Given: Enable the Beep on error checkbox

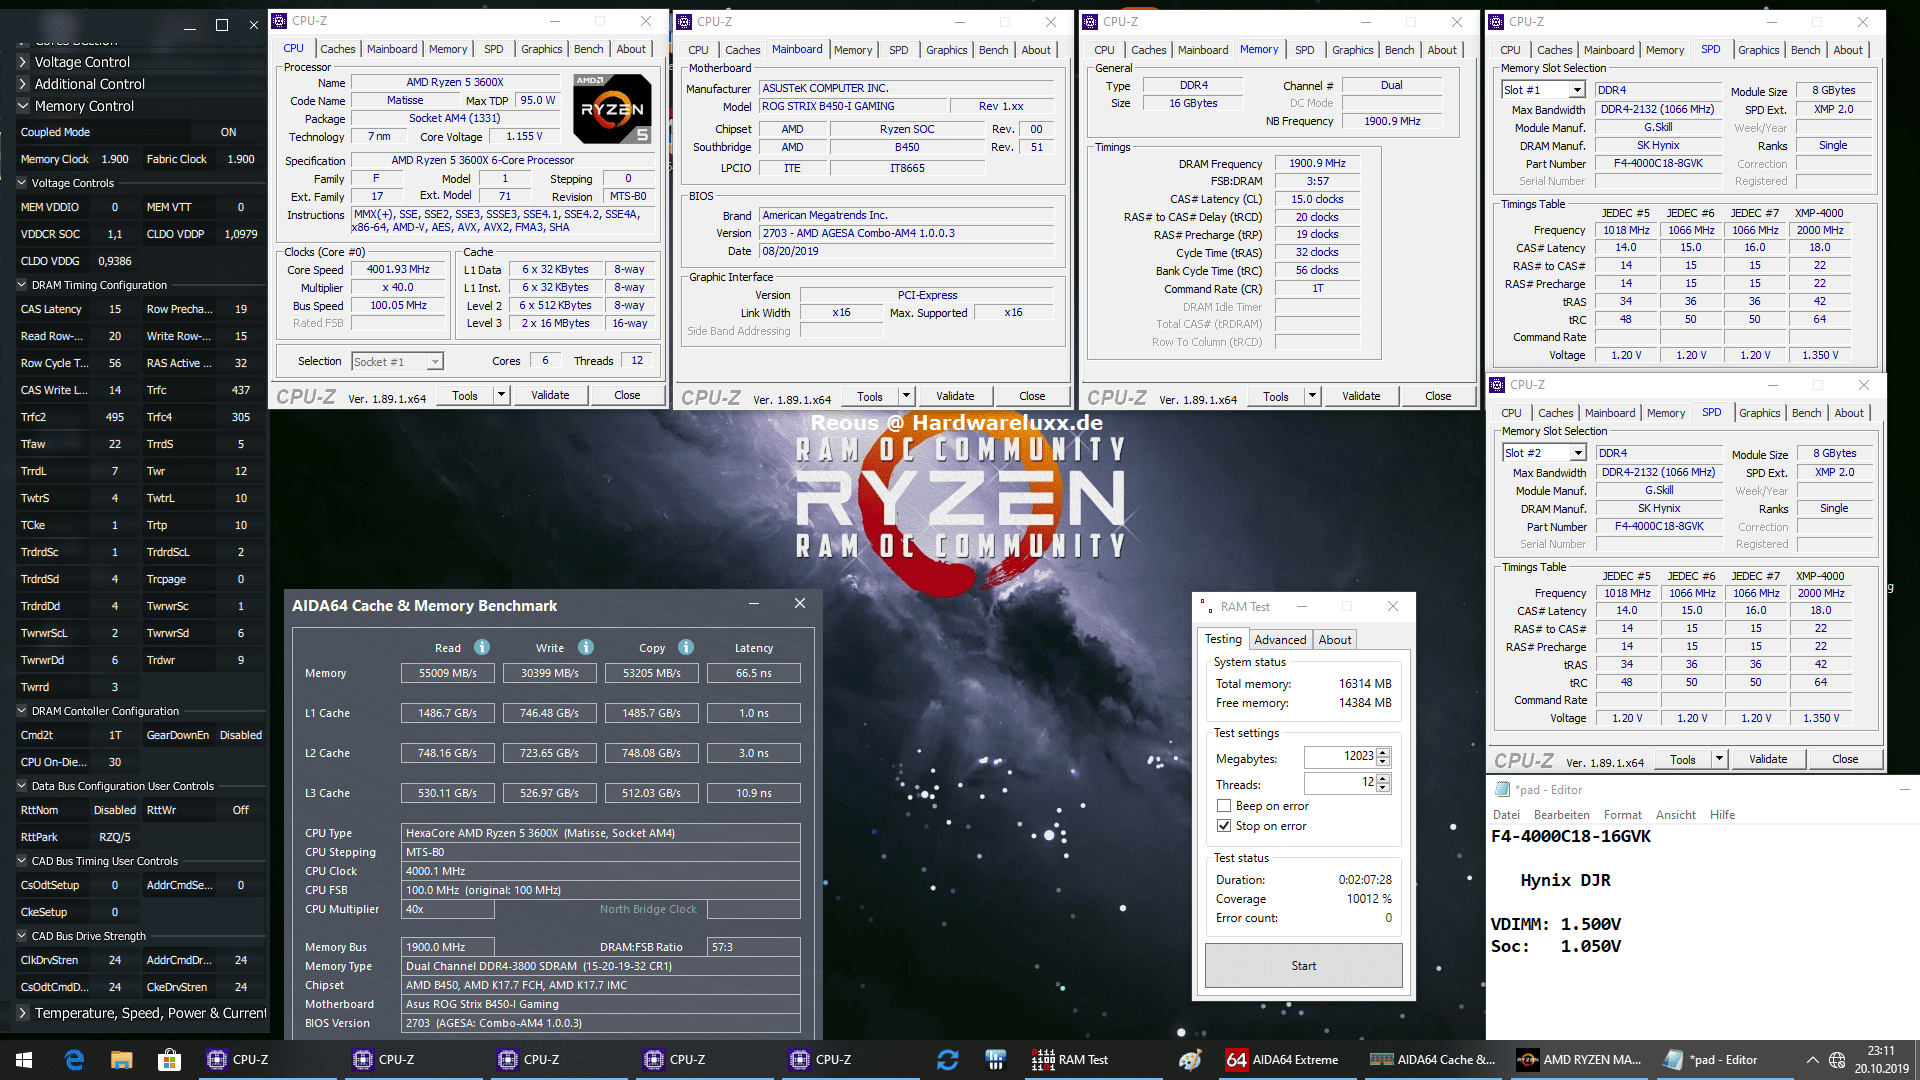Looking at the screenshot, I should [1223, 806].
